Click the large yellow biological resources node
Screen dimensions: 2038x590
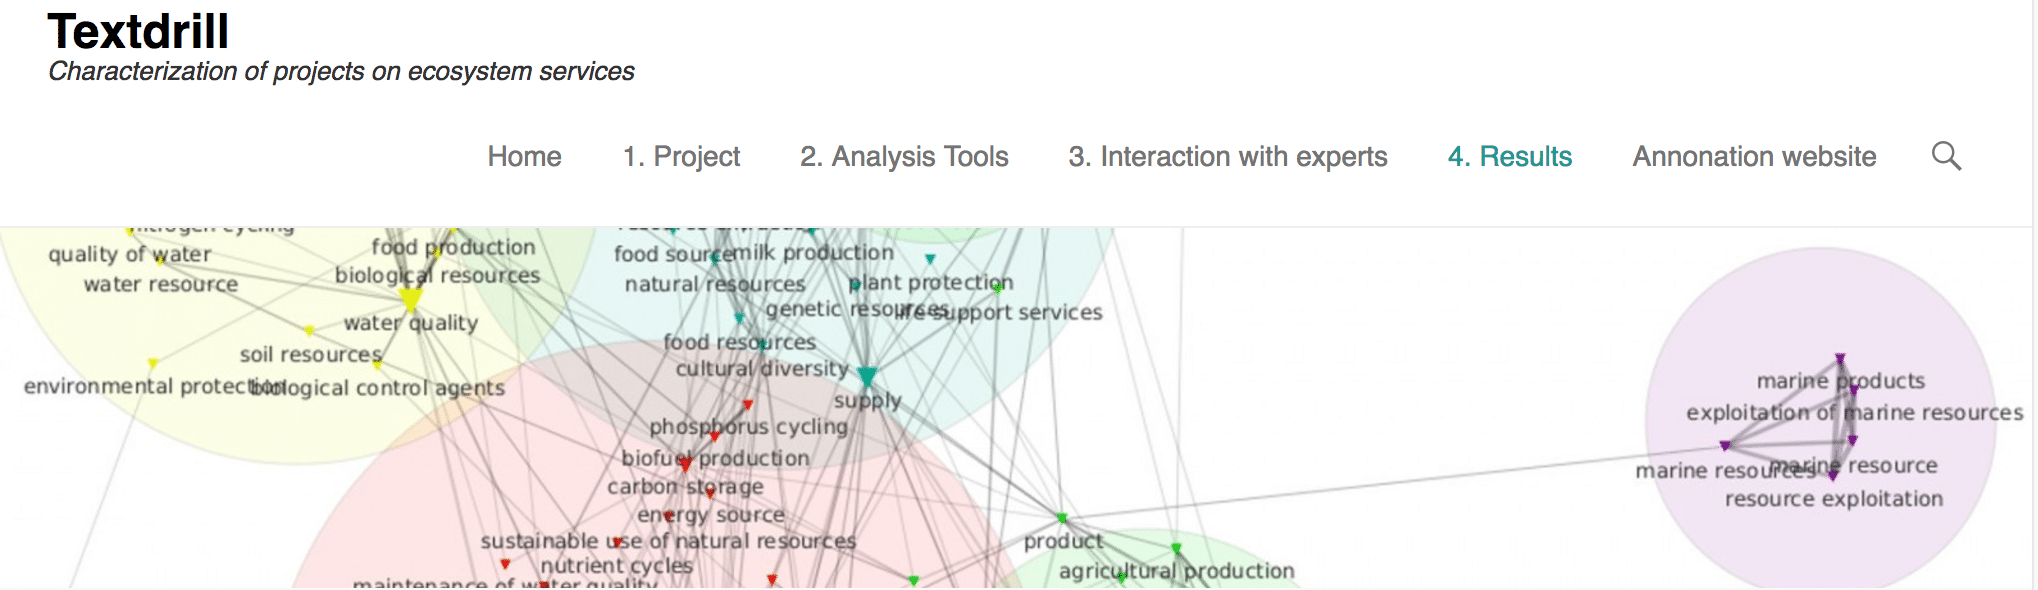click(x=410, y=299)
